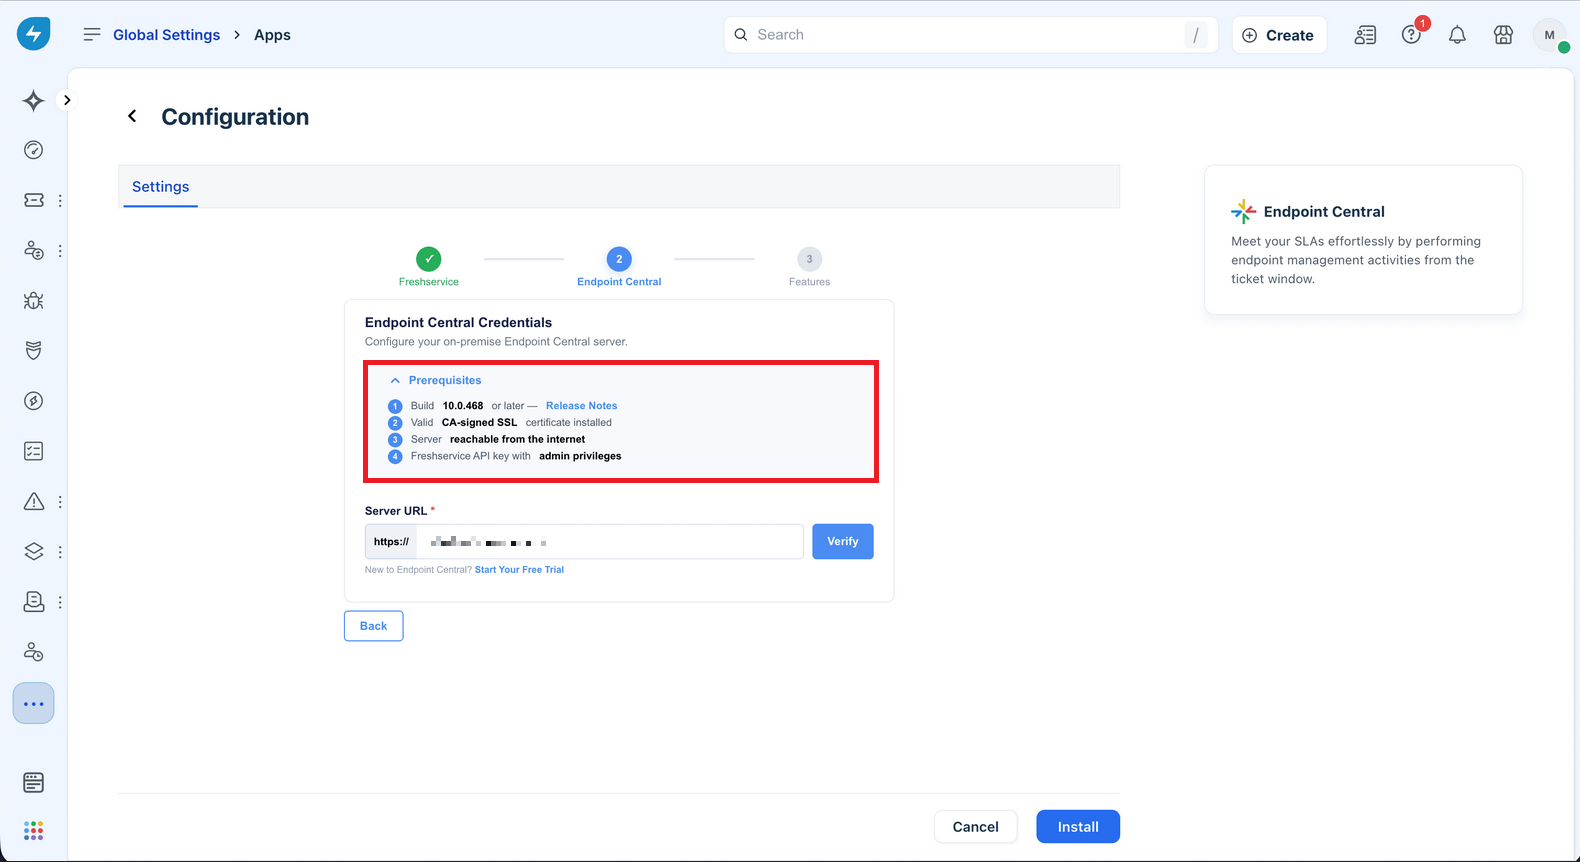The height and width of the screenshot is (862, 1580).
Task: Open kebab menu beside inbox tray icon
Action: coord(60,602)
